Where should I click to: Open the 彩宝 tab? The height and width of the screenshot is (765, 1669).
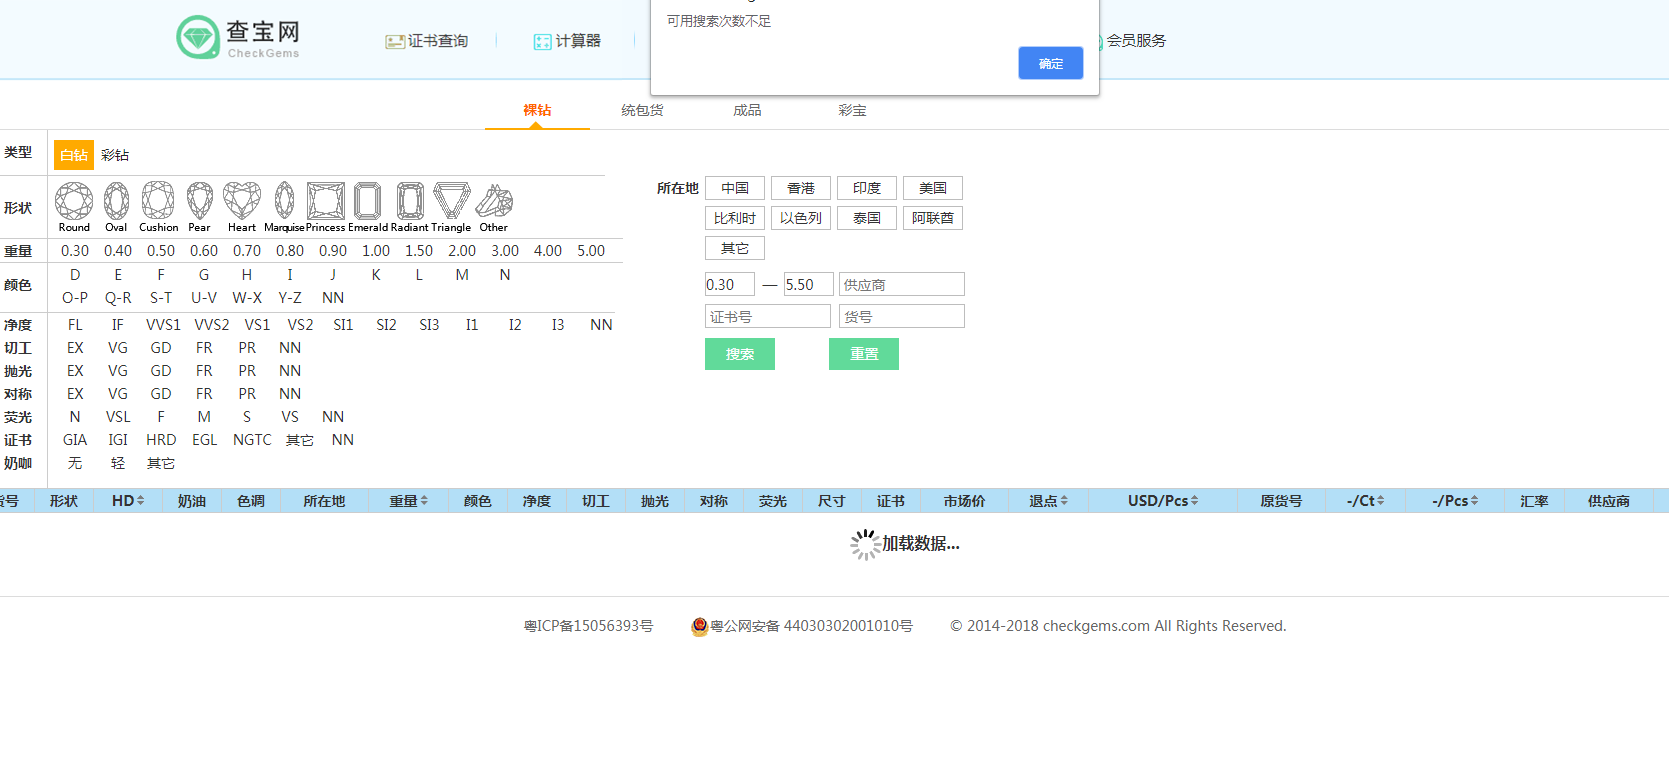852,110
